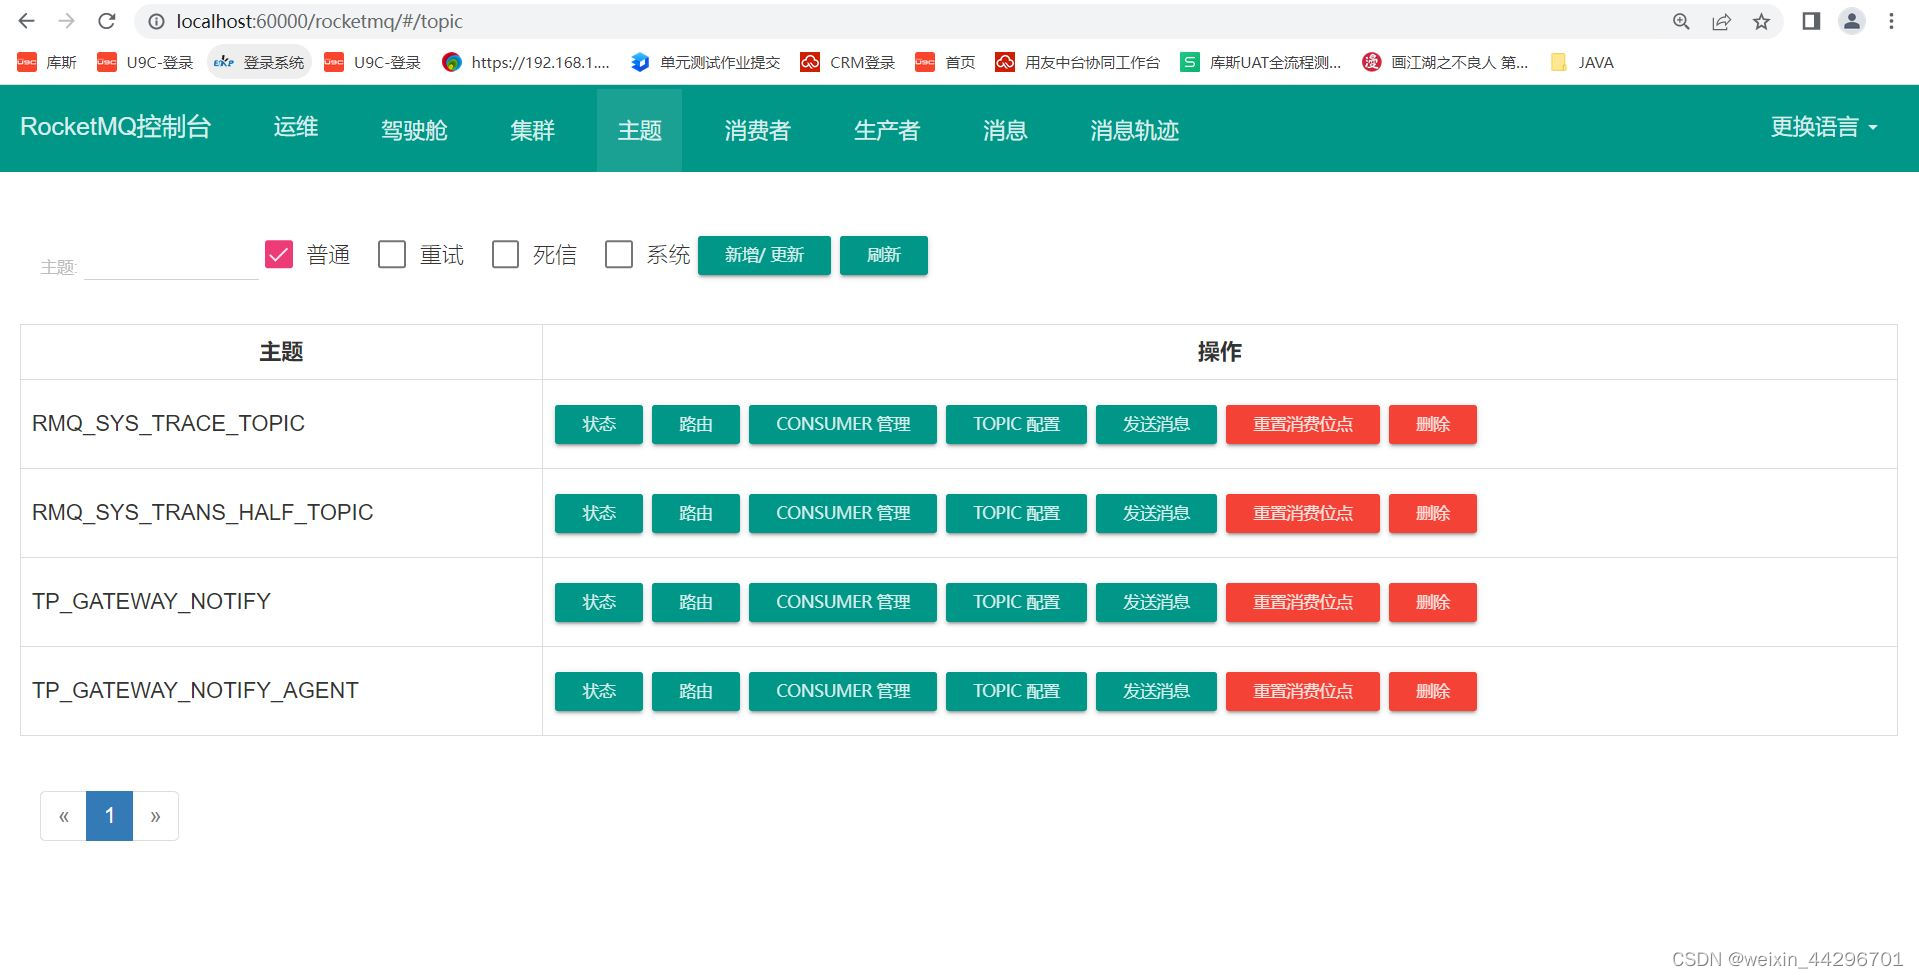Screen dimensions: 1919x978
Task: Click the address bar URL
Action: [x=319, y=21]
